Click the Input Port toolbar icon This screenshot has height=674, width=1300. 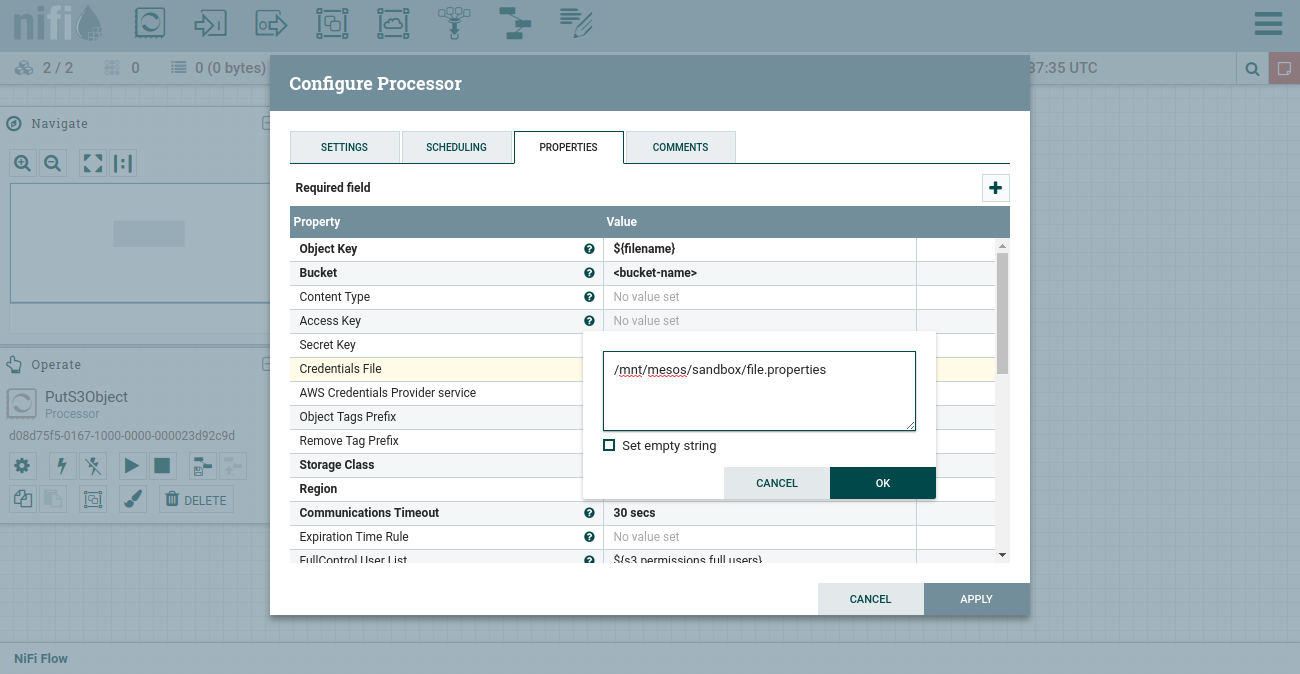[x=210, y=22]
